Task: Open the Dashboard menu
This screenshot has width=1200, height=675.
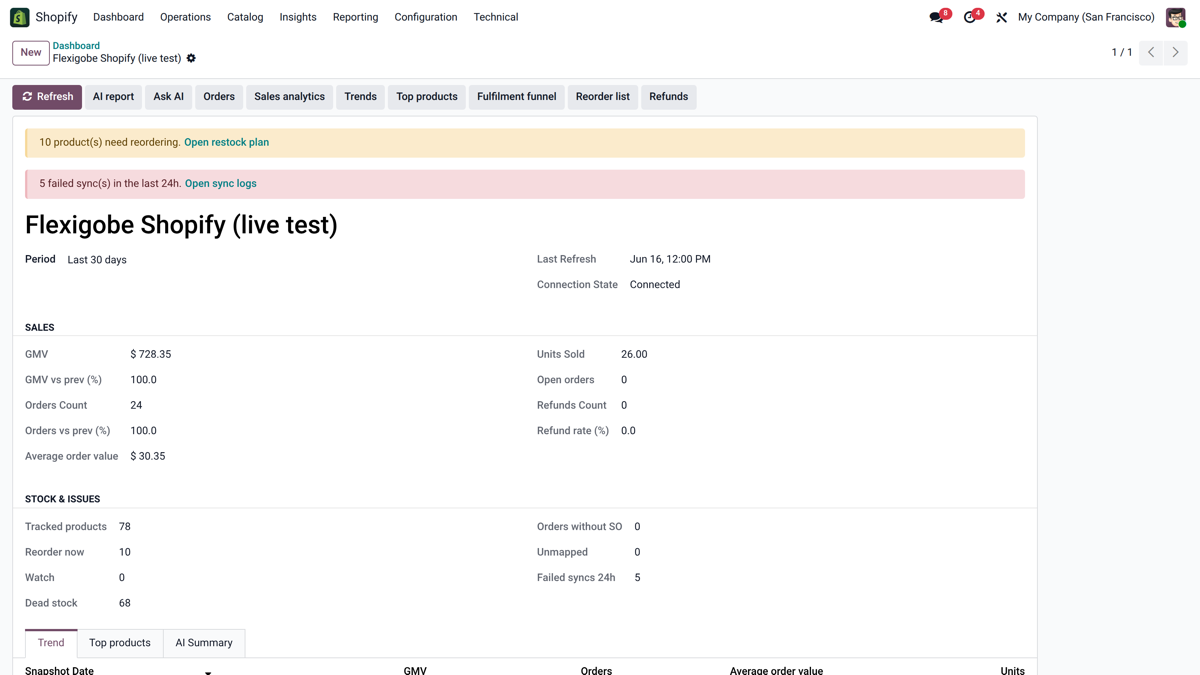Action: click(x=118, y=17)
